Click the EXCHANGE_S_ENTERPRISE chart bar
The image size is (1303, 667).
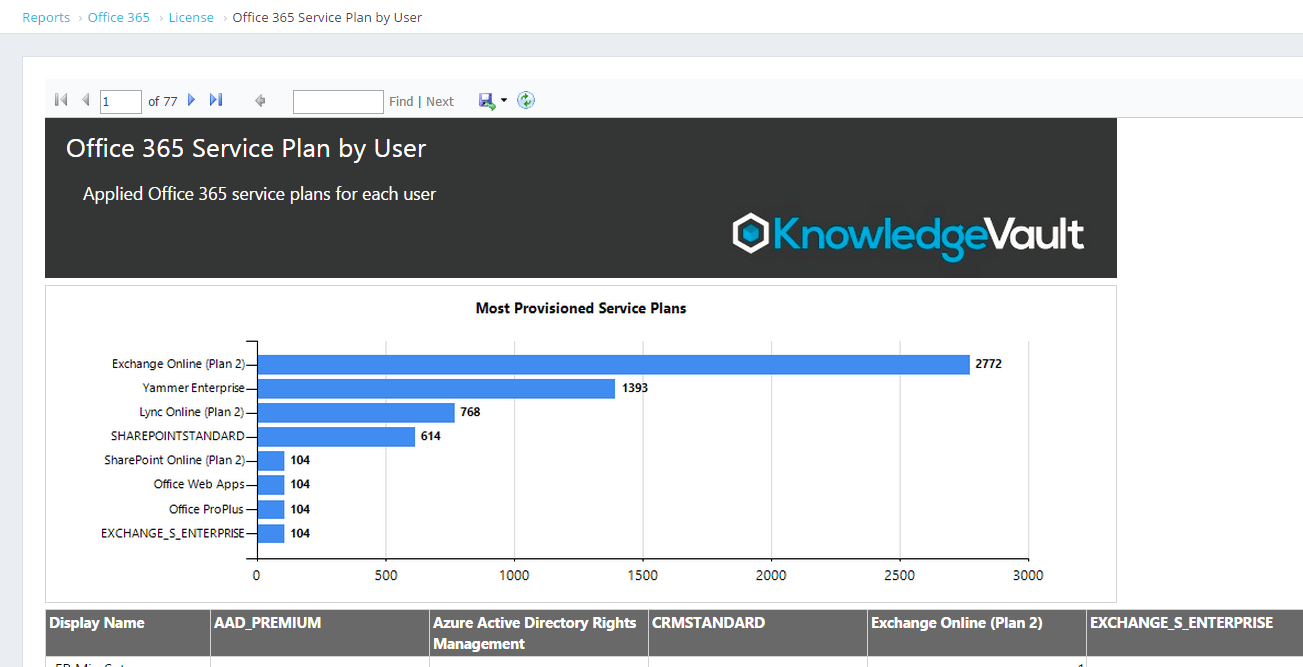(271, 533)
